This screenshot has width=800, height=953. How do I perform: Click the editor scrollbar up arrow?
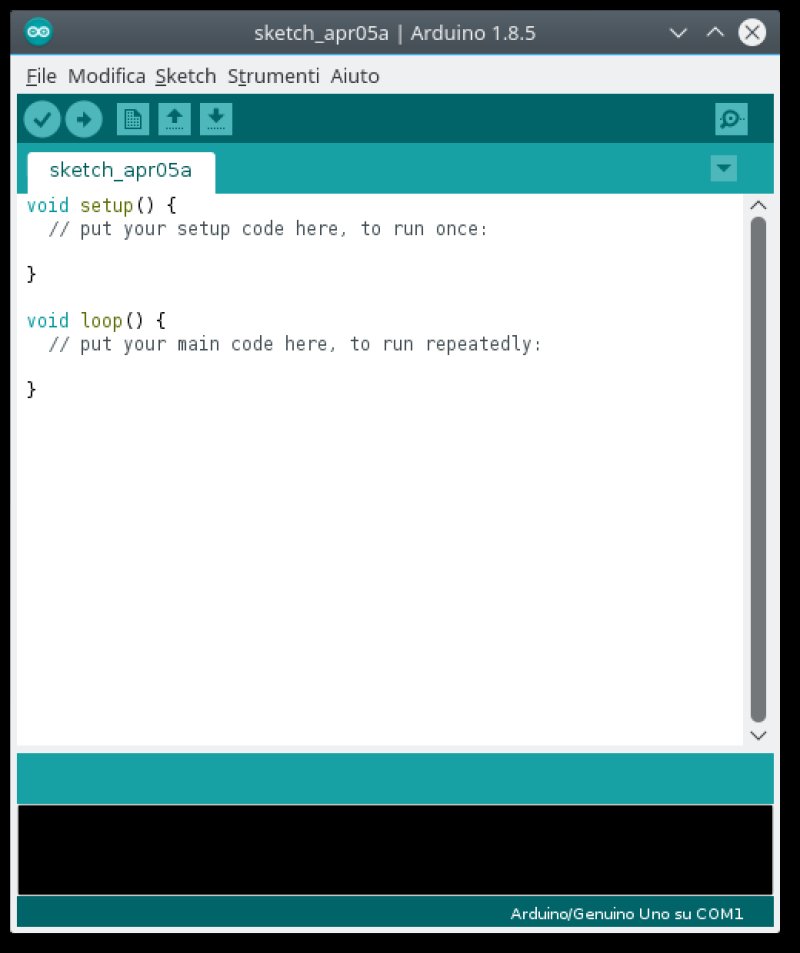click(758, 205)
